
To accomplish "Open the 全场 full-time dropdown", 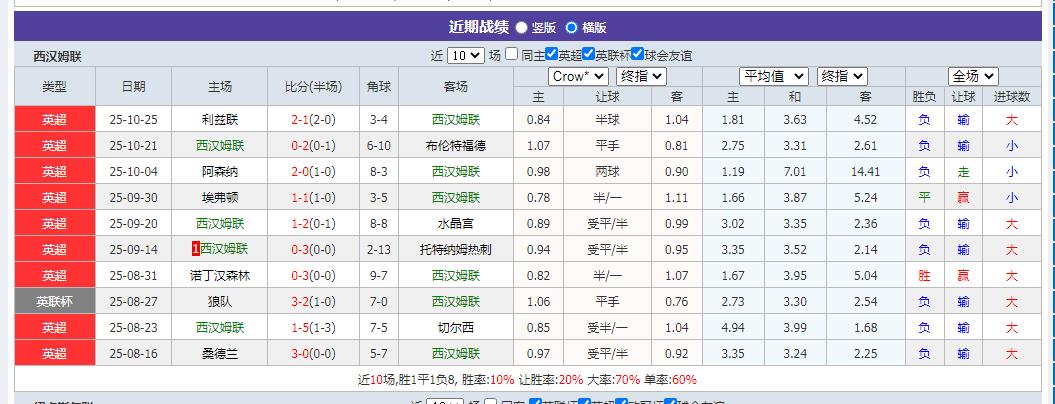I will click(973, 76).
